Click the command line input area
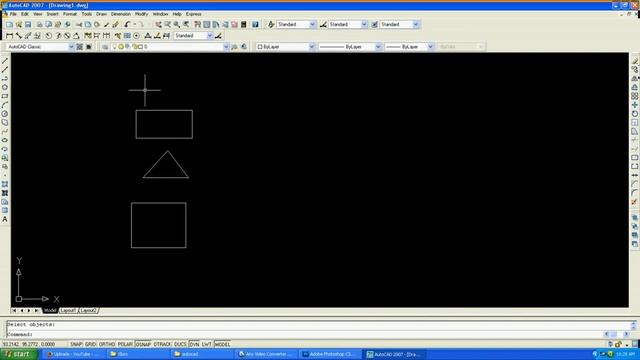Screen dimensions: 640x360 coord(304,334)
